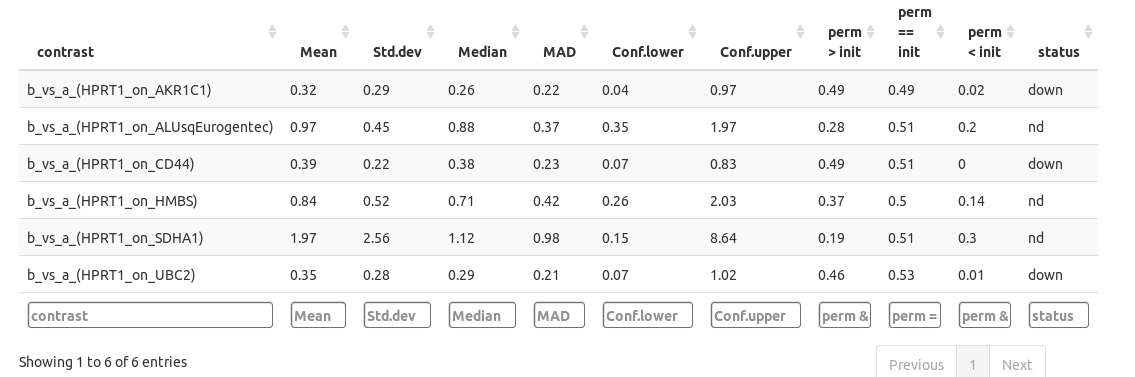The height and width of the screenshot is (377, 1135).
Task: Sort by Conf.lower column sort icon
Action: coord(692,31)
